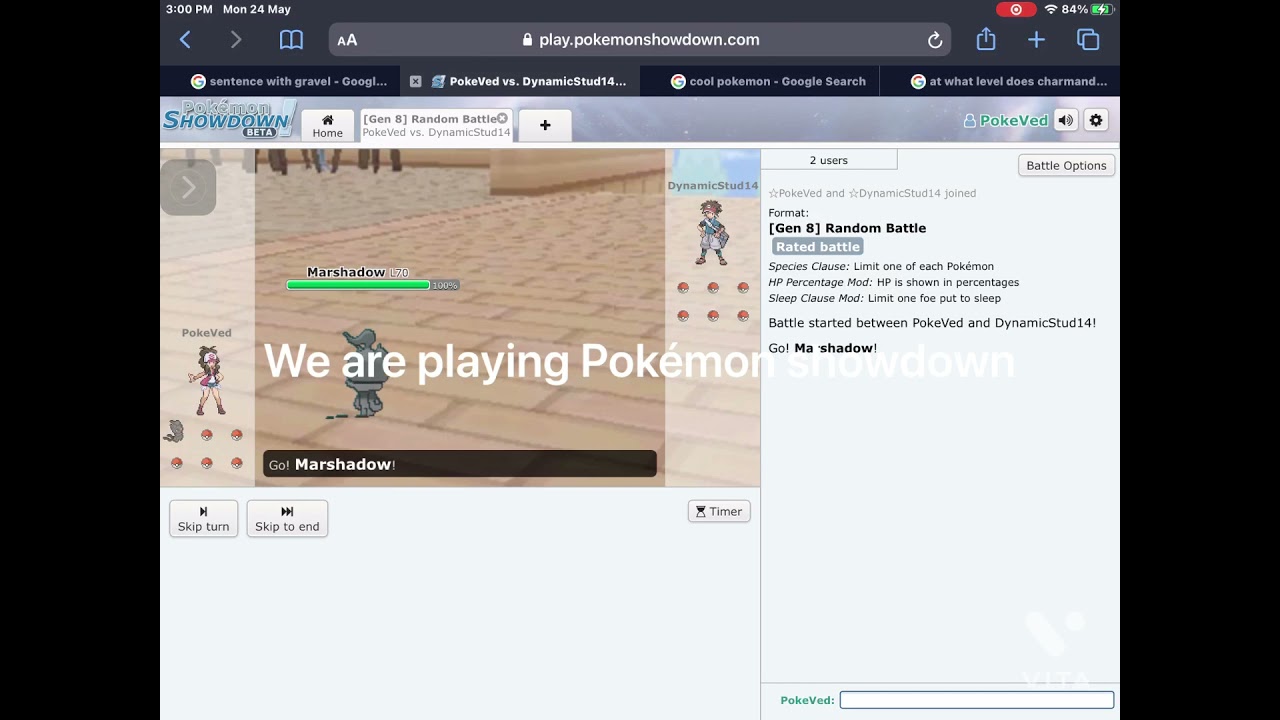The image size is (1280, 720).
Task: Click the 2 users list header
Action: coord(829,160)
